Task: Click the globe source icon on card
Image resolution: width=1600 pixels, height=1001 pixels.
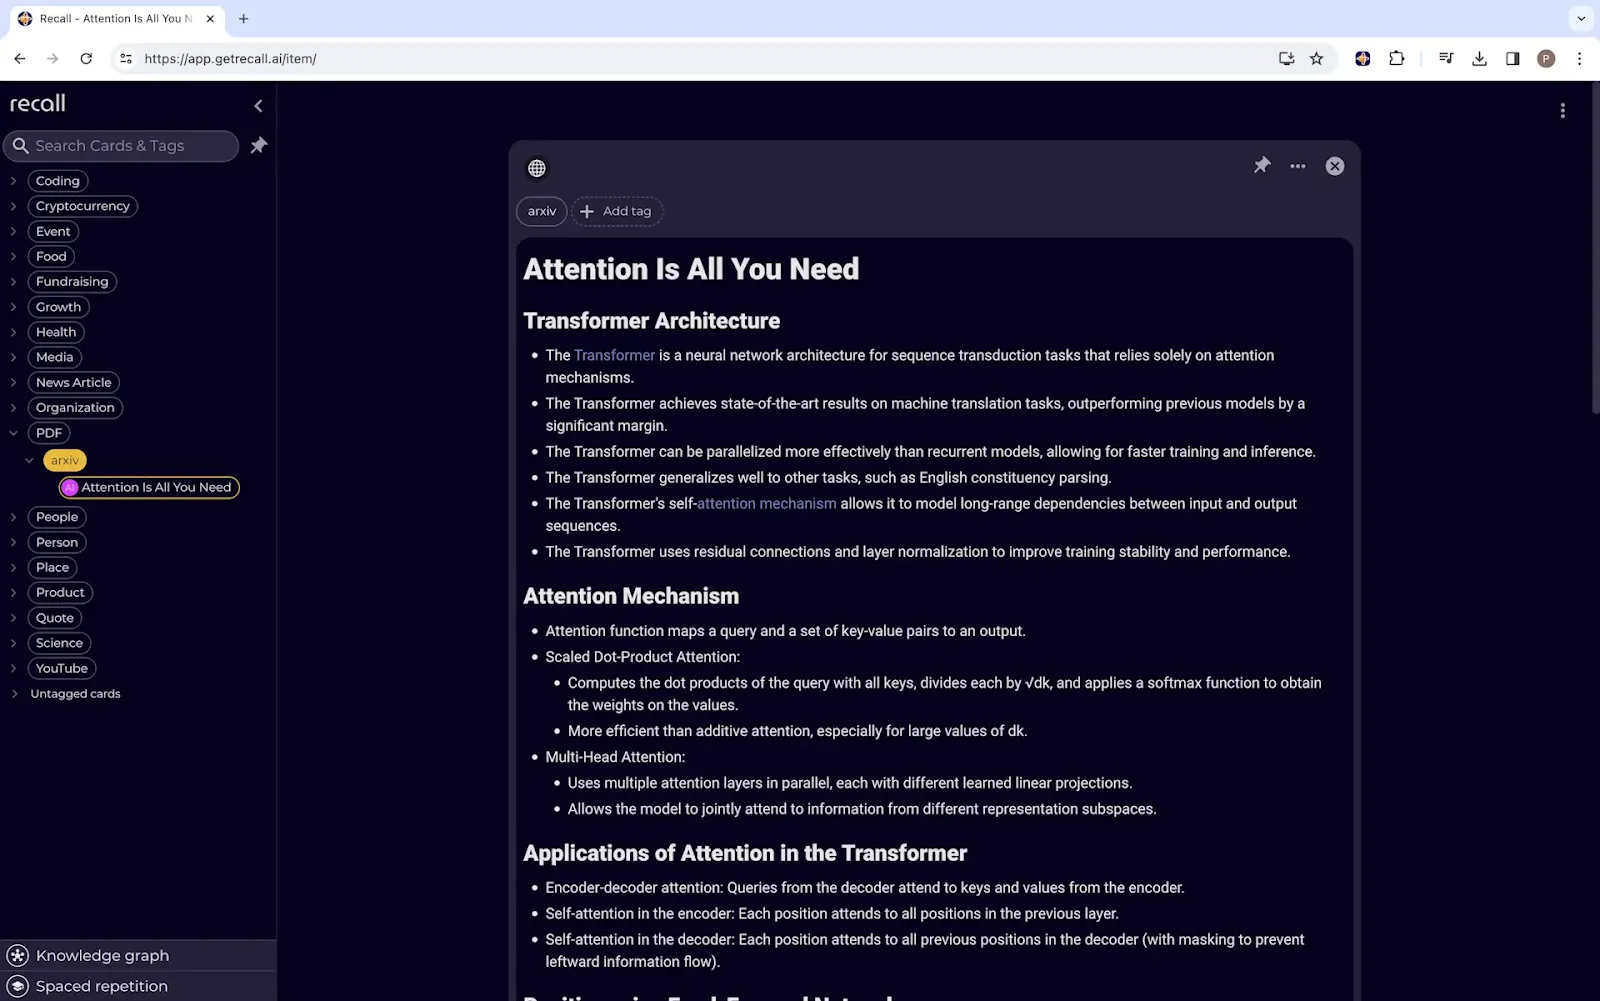Action: pos(537,168)
